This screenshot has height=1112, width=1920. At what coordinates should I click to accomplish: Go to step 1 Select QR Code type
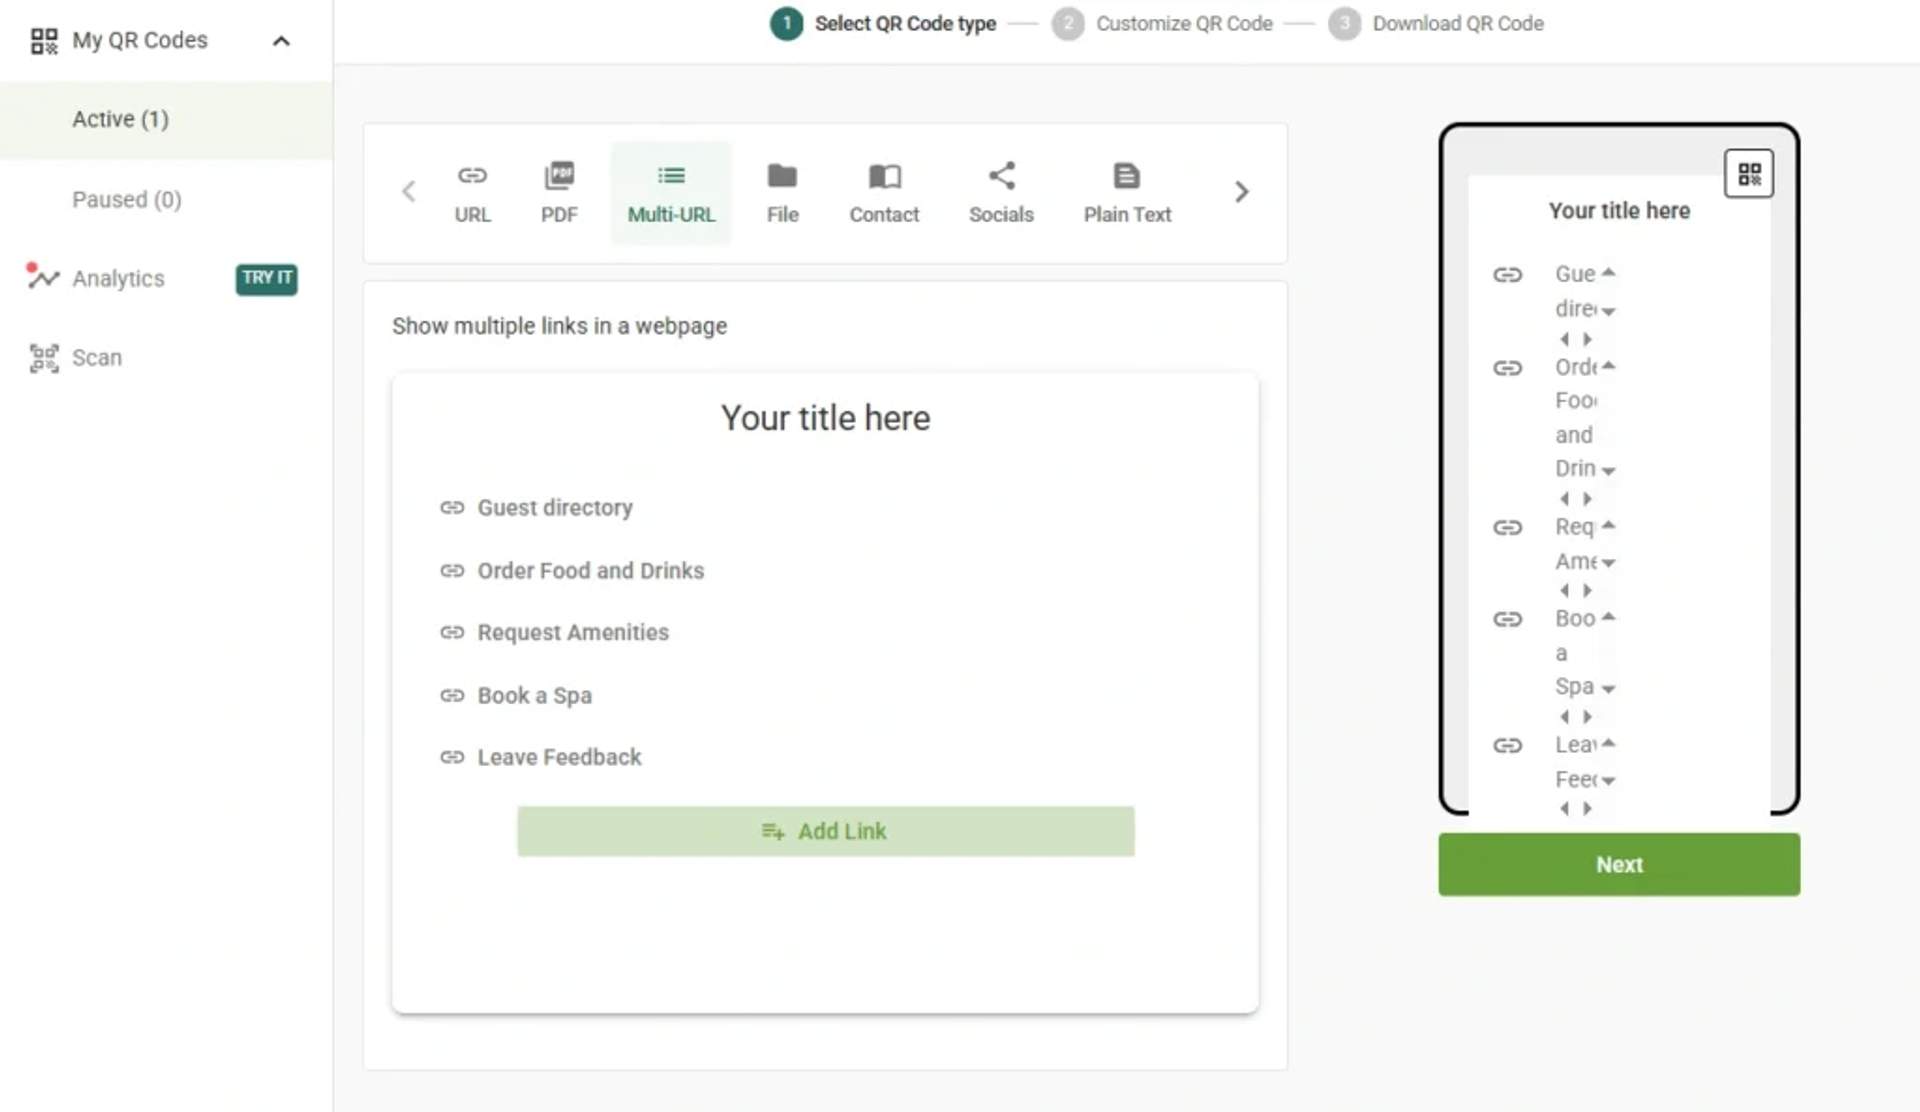click(883, 23)
